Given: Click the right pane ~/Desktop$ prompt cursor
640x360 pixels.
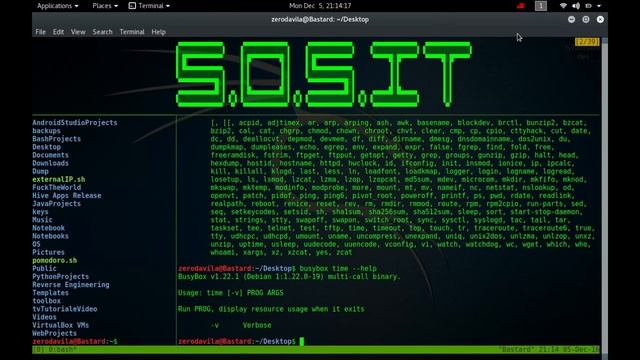Looking at the screenshot, I should tap(302, 341).
